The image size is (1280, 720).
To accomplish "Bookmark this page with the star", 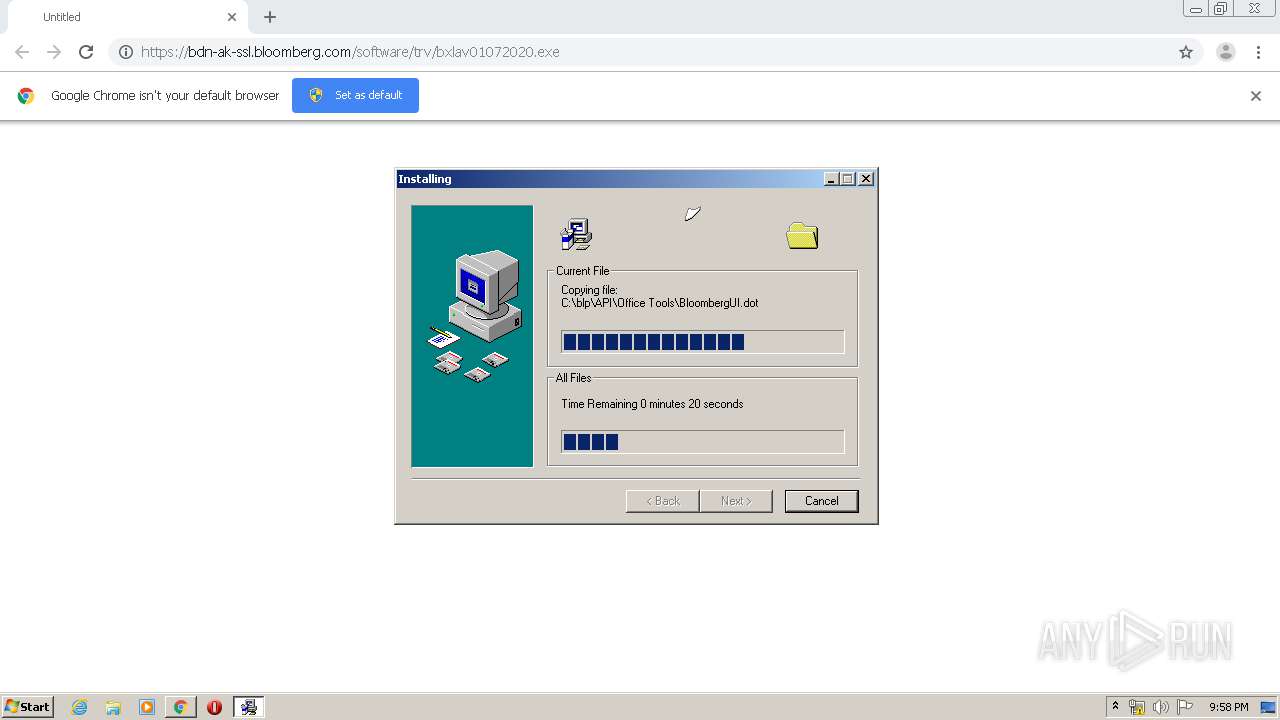I will (1186, 52).
